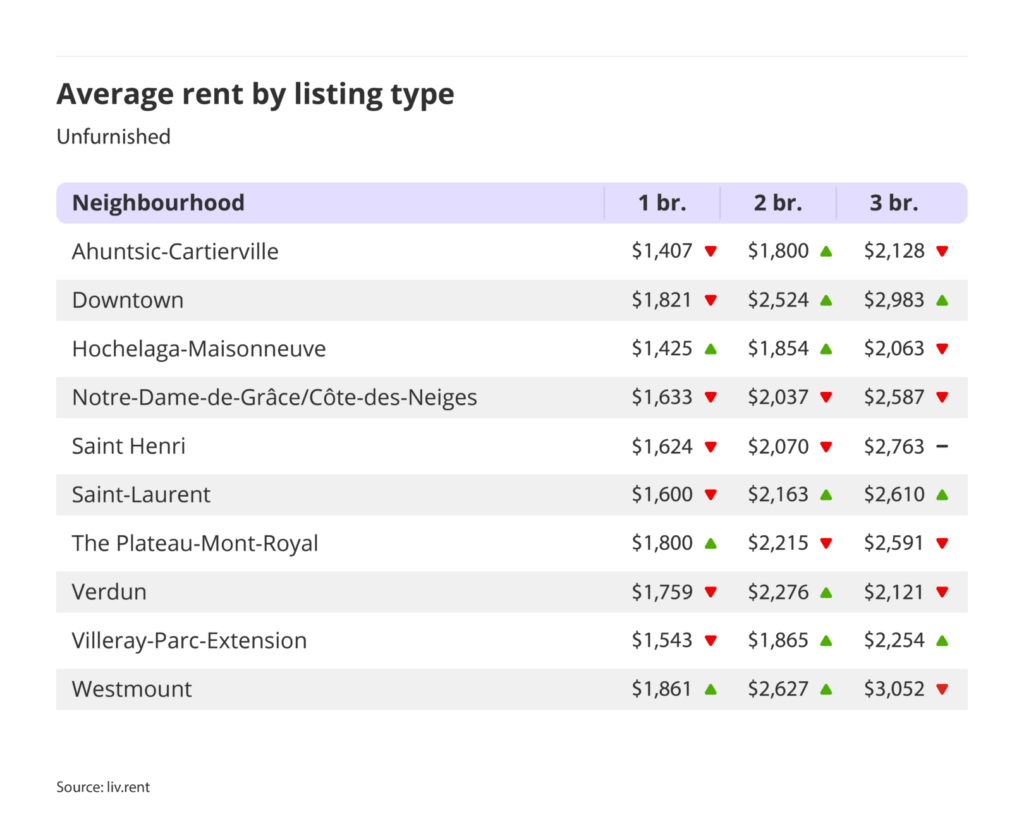Image resolution: width=1024 pixels, height=819 pixels.
Task: Click red down arrow beside Villeray-Parc-Extension $1,543
Action: (710, 641)
